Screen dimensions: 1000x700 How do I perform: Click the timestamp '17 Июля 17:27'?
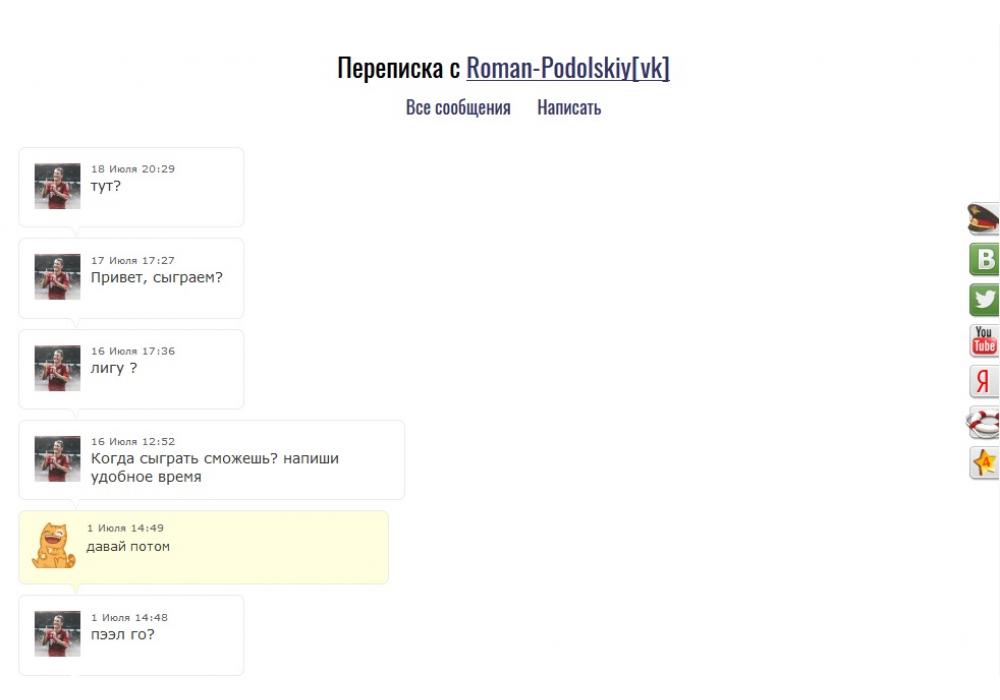coord(133,260)
